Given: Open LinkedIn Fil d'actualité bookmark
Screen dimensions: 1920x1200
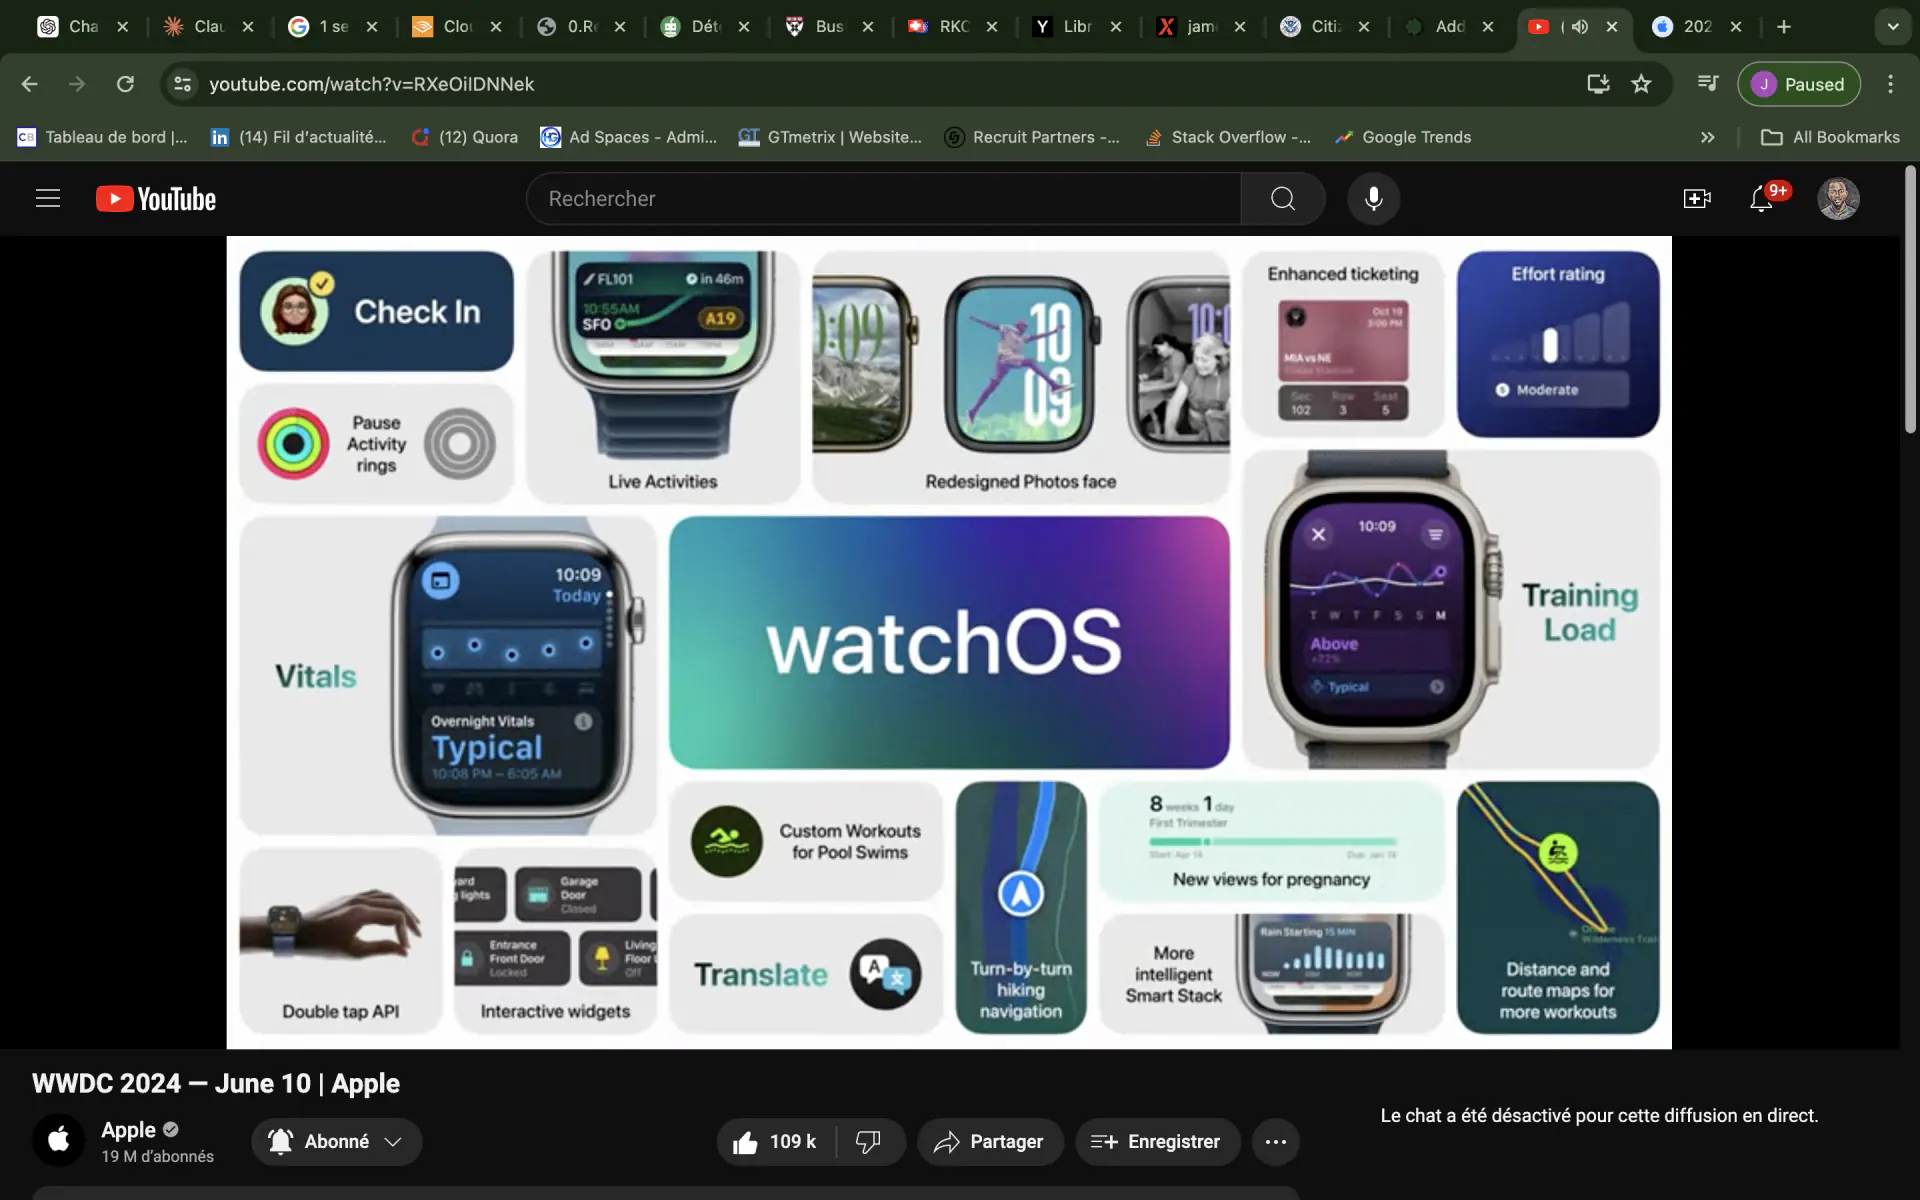Looking at the screenshot, I should 298,137.
